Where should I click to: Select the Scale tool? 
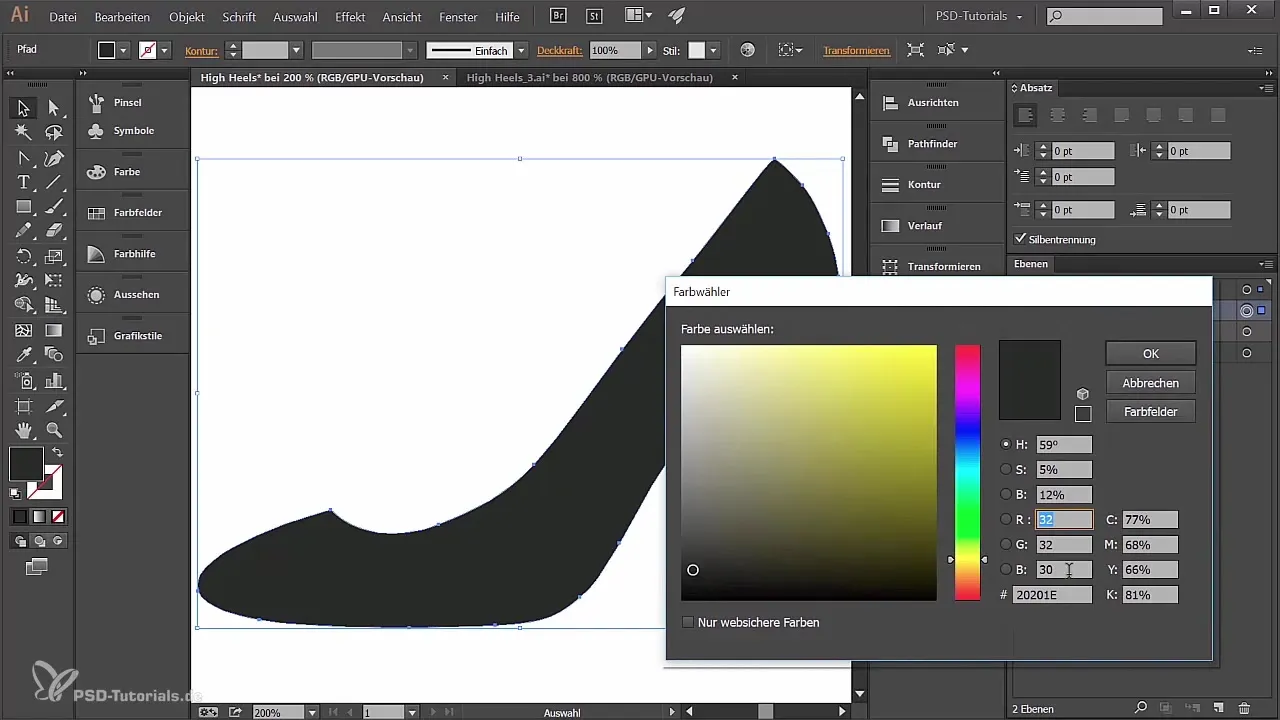pyautogui.click(x=54, y=257)
